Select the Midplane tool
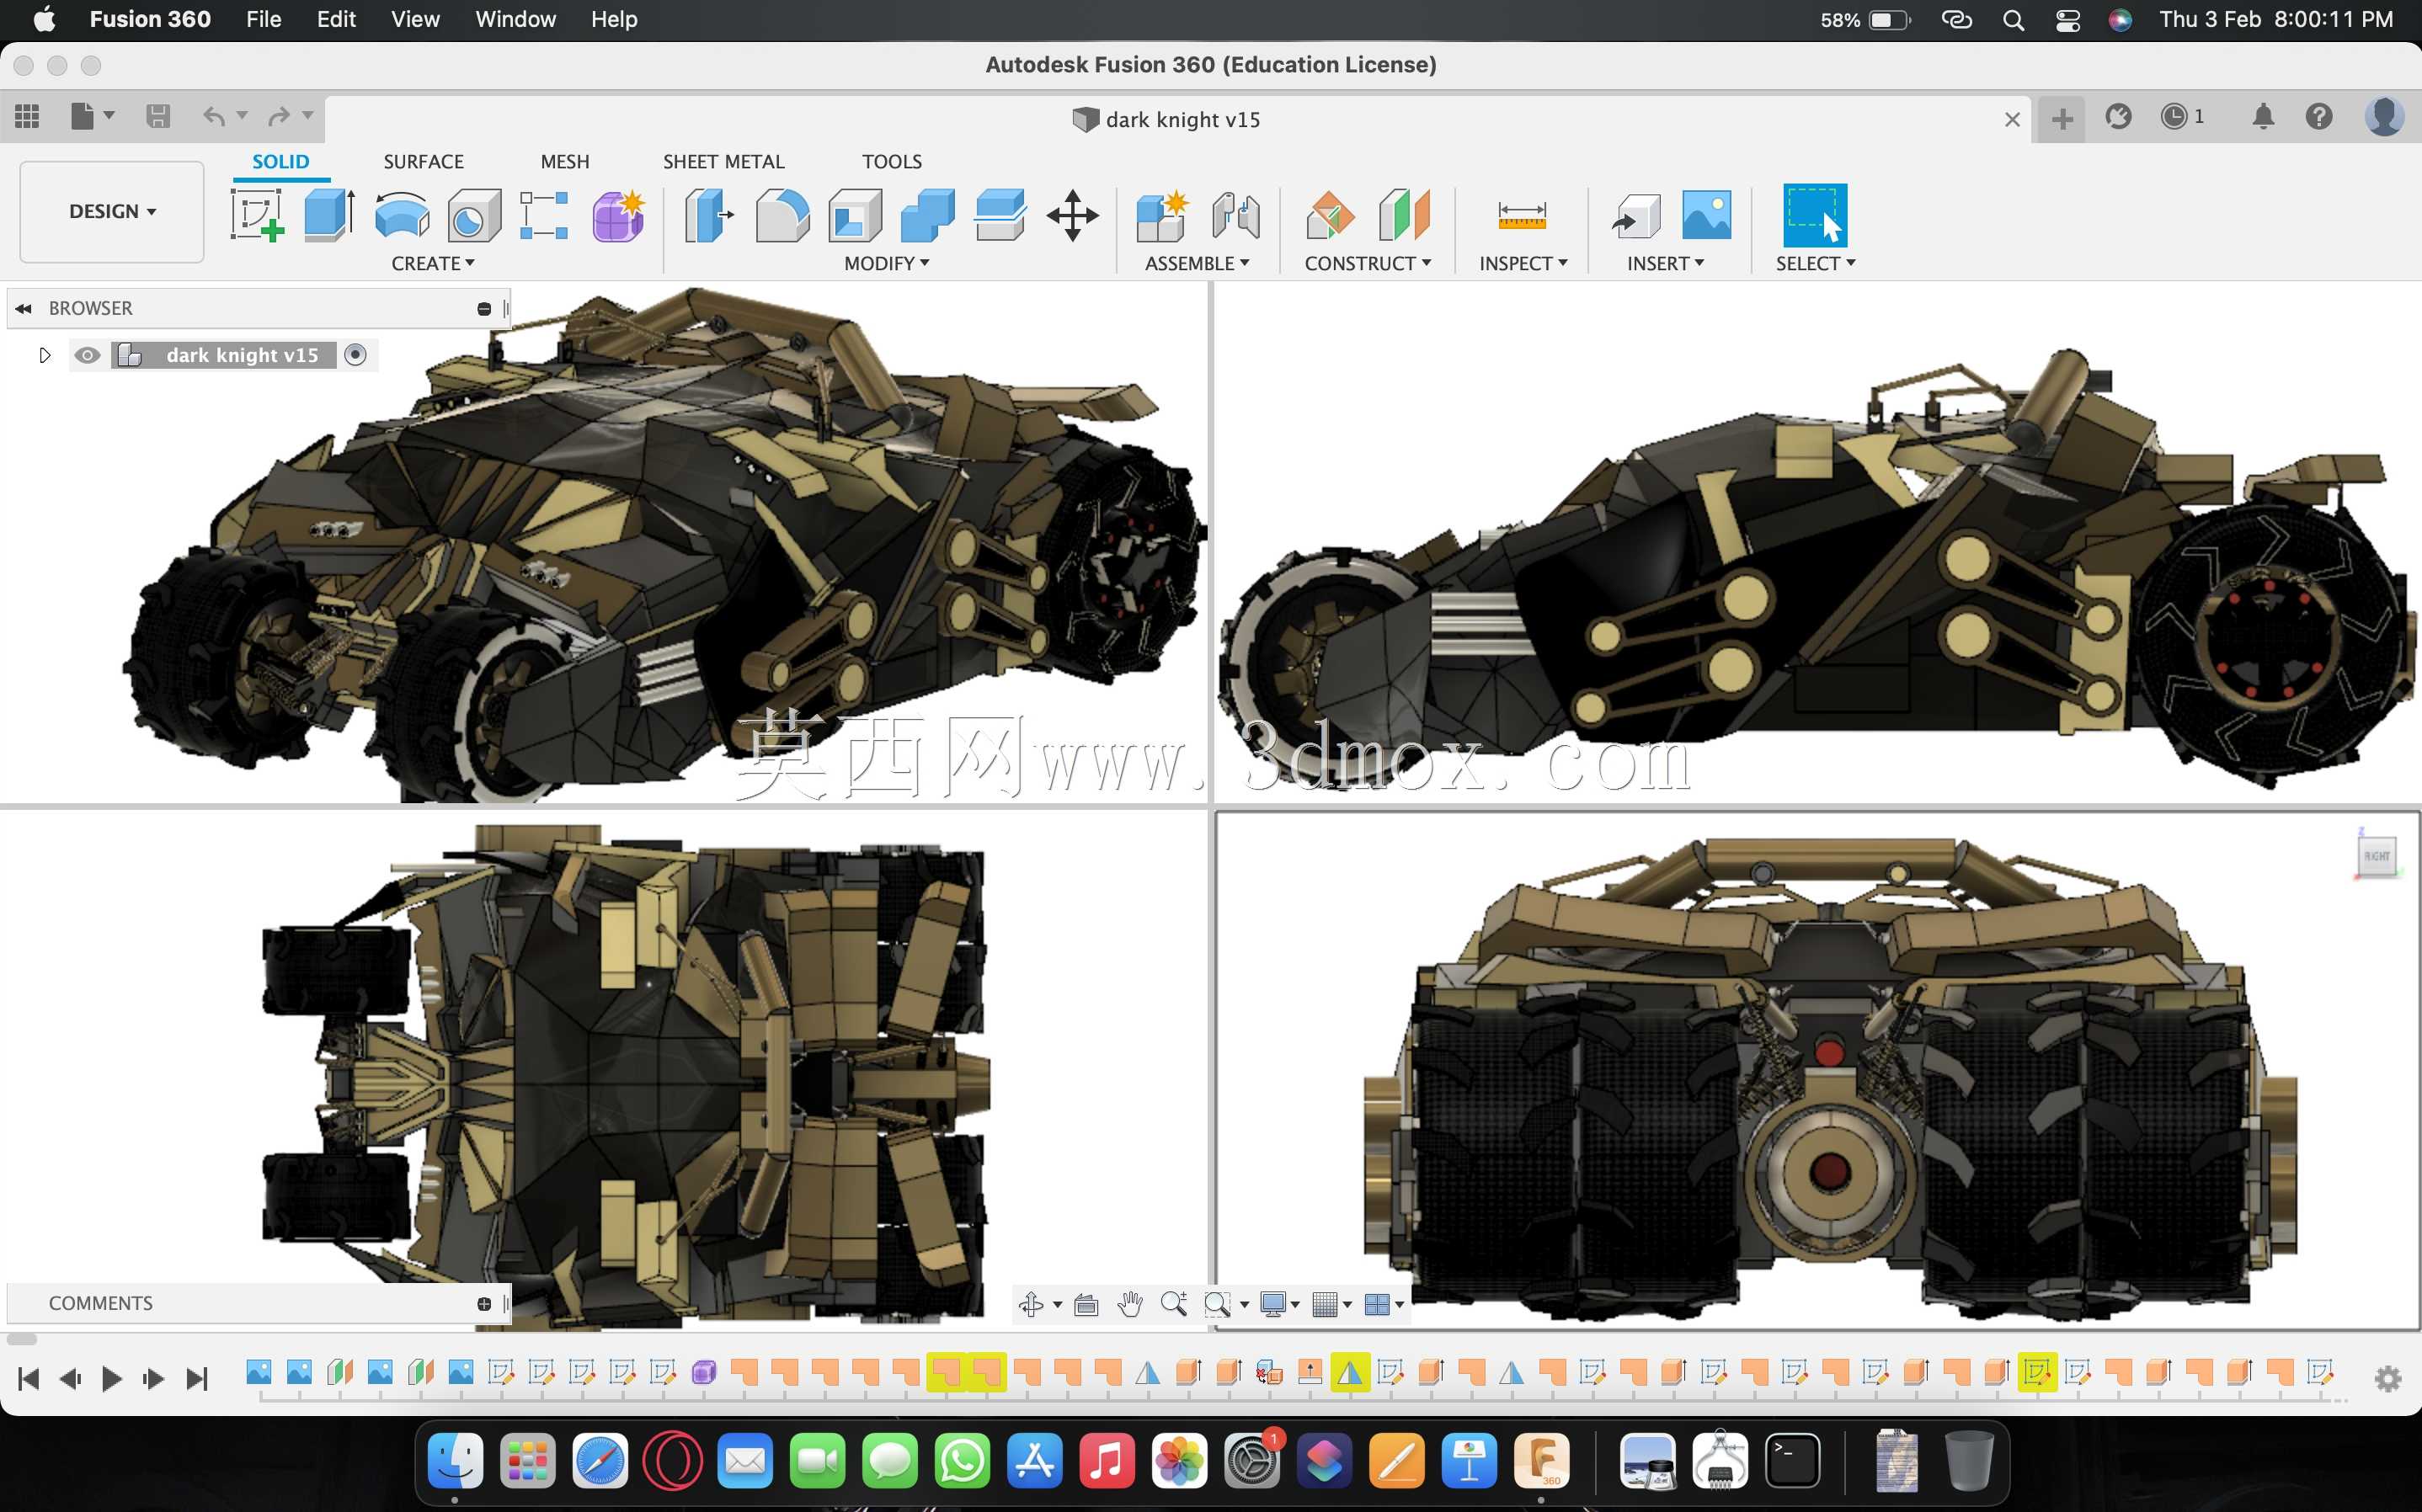The height and width of the screenshot is (1512, 2422). pos(1404,215)
